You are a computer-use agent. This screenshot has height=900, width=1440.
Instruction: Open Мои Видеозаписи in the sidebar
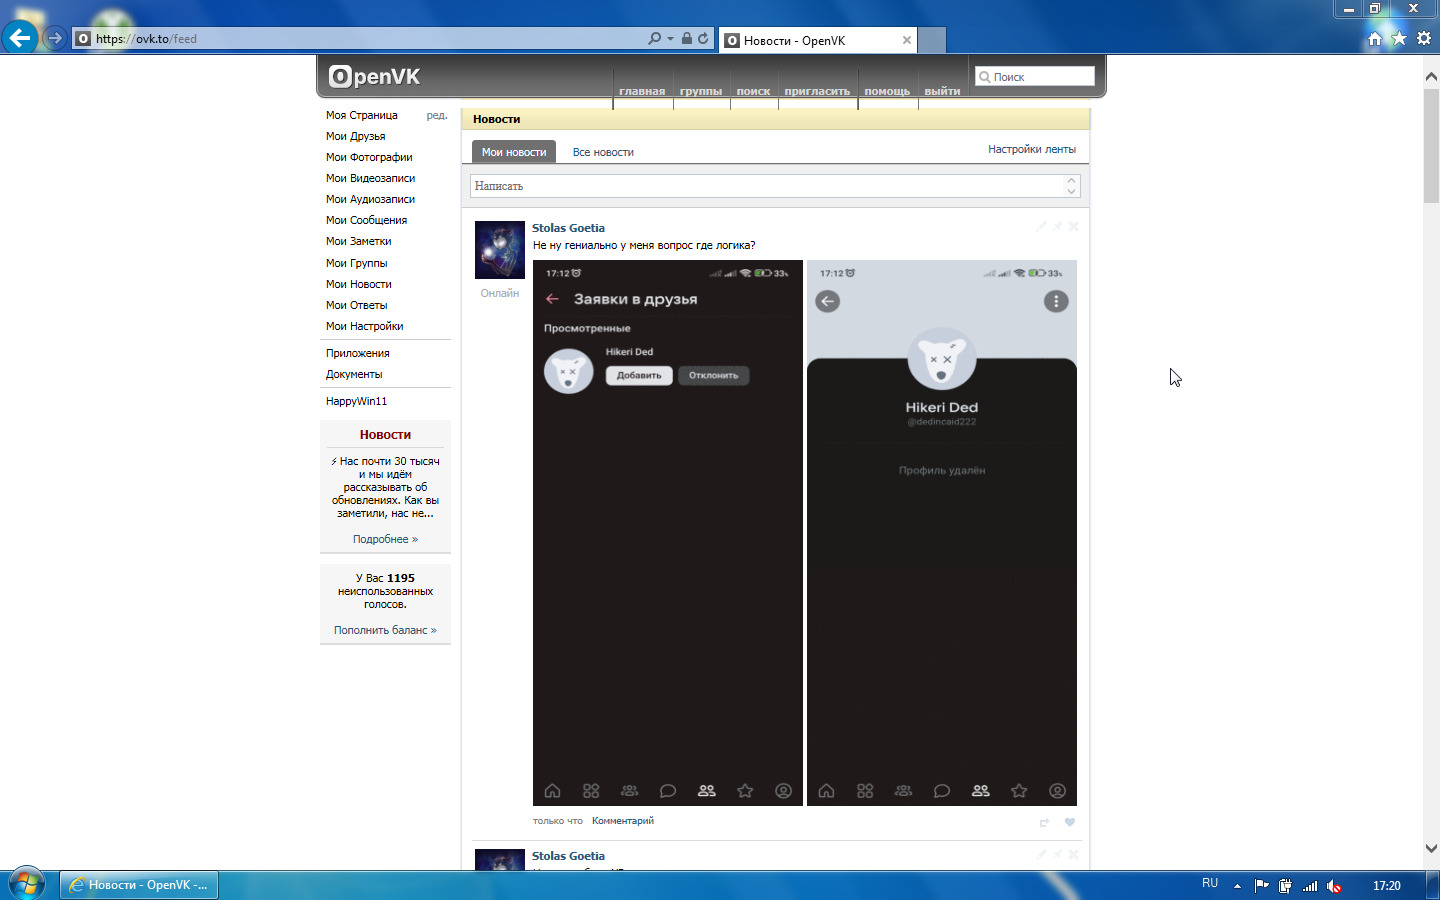tap(370, 178)
